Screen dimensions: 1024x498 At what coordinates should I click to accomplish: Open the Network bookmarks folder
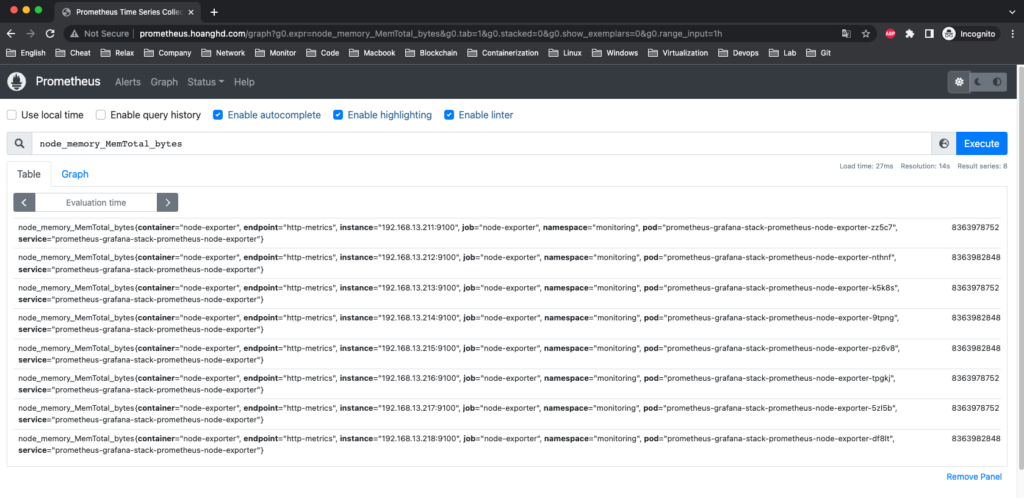223,53
